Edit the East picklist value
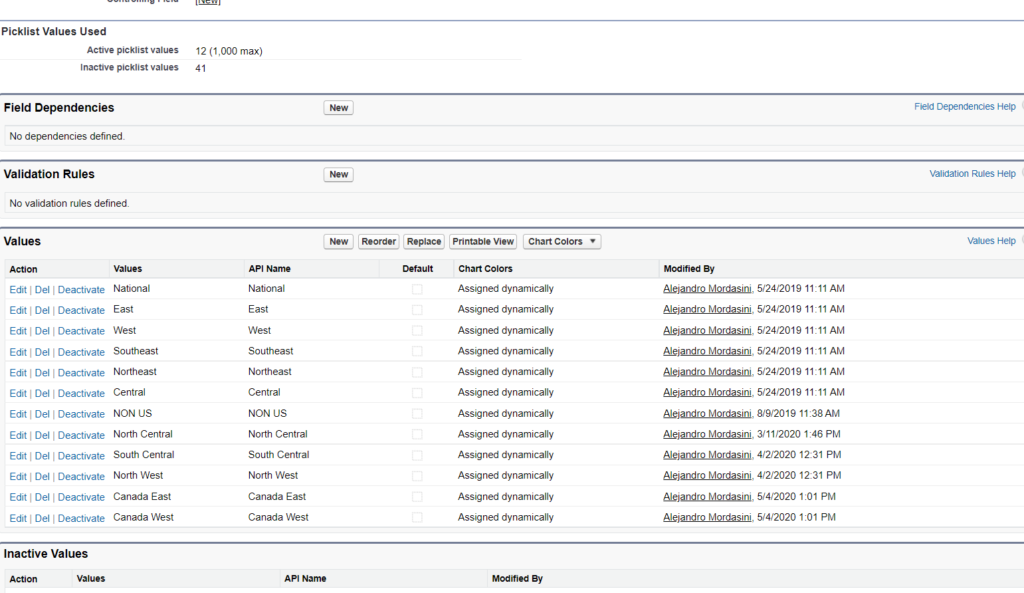 pyautogui.click(x=18, y=310)
